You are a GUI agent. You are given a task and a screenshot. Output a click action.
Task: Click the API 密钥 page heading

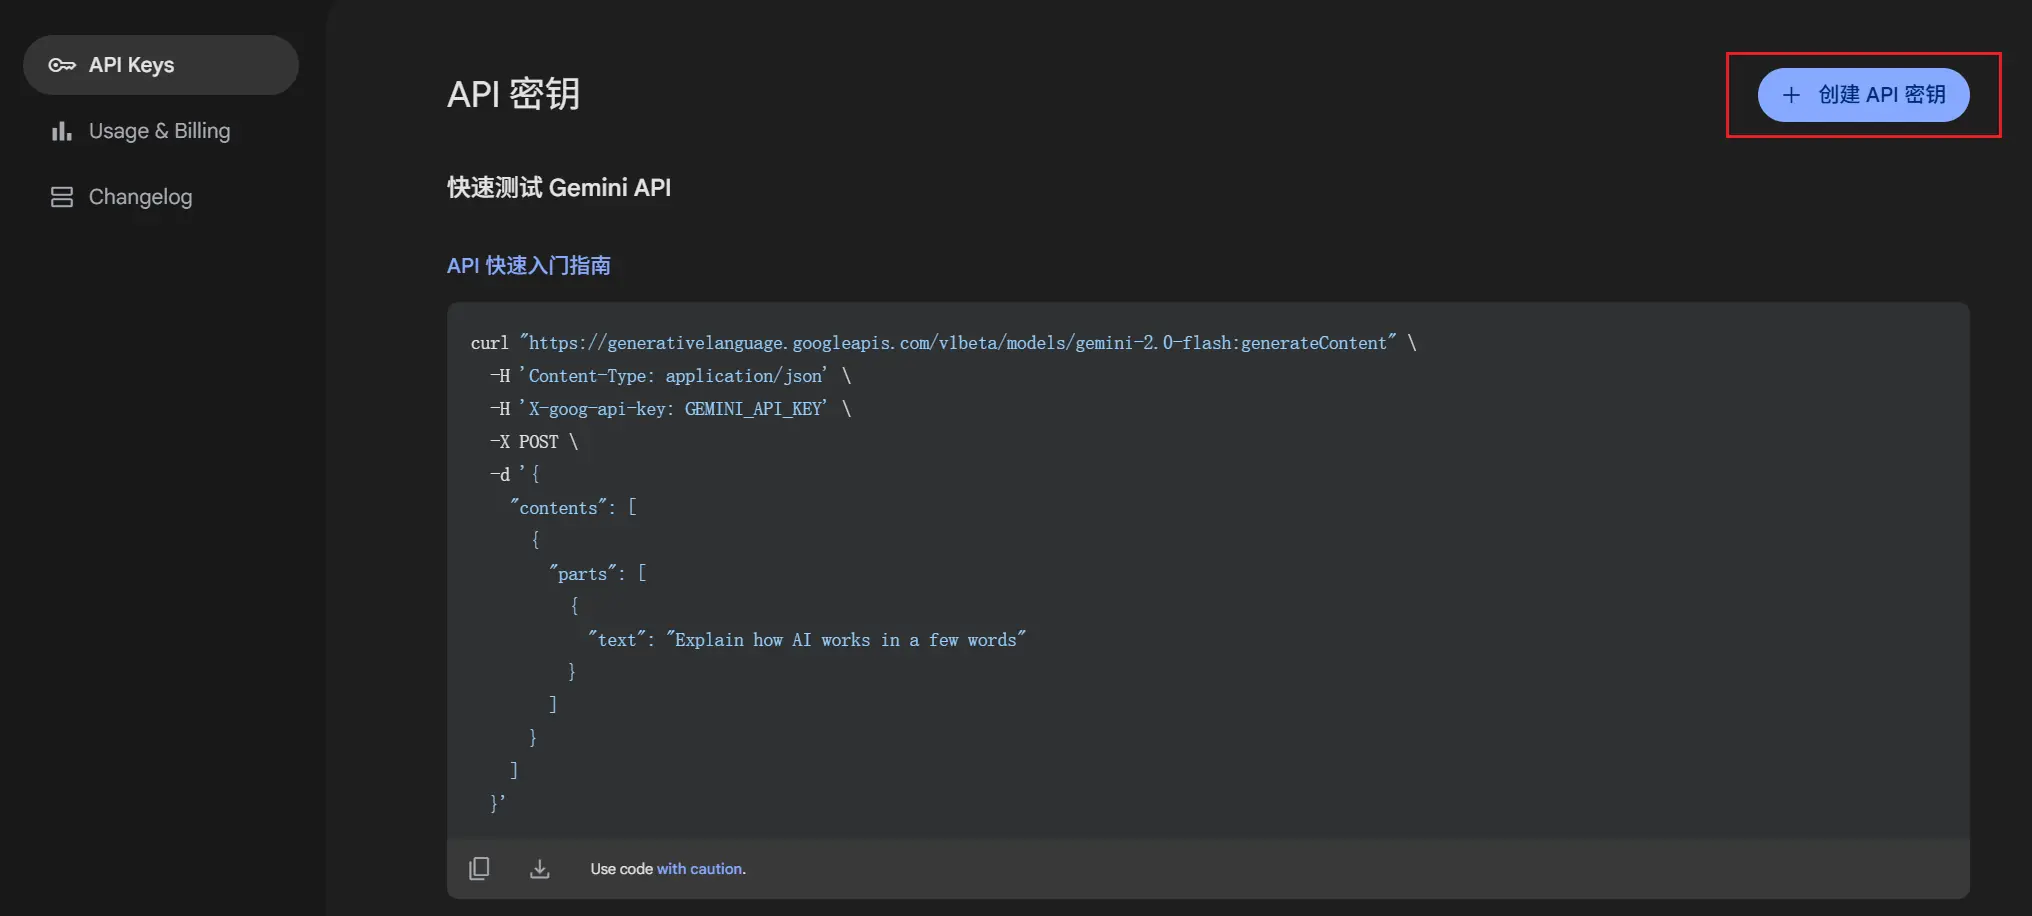coord(513,94)
